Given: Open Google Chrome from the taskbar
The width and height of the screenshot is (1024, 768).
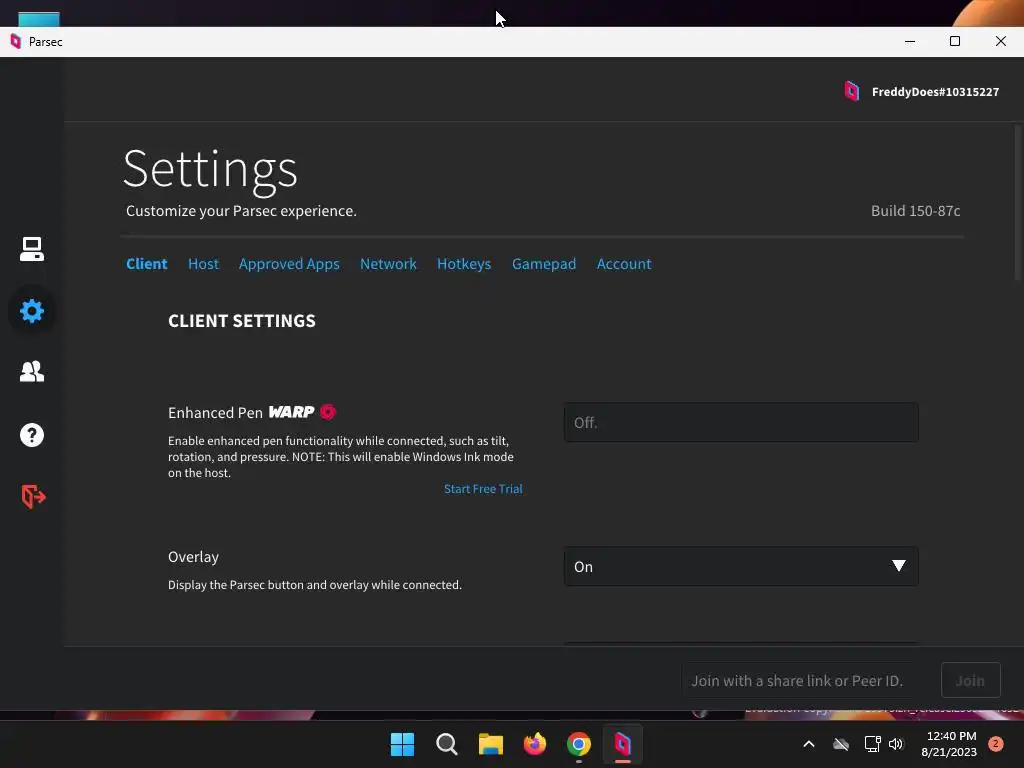Looking at the screenshot, I should [579, 744].
